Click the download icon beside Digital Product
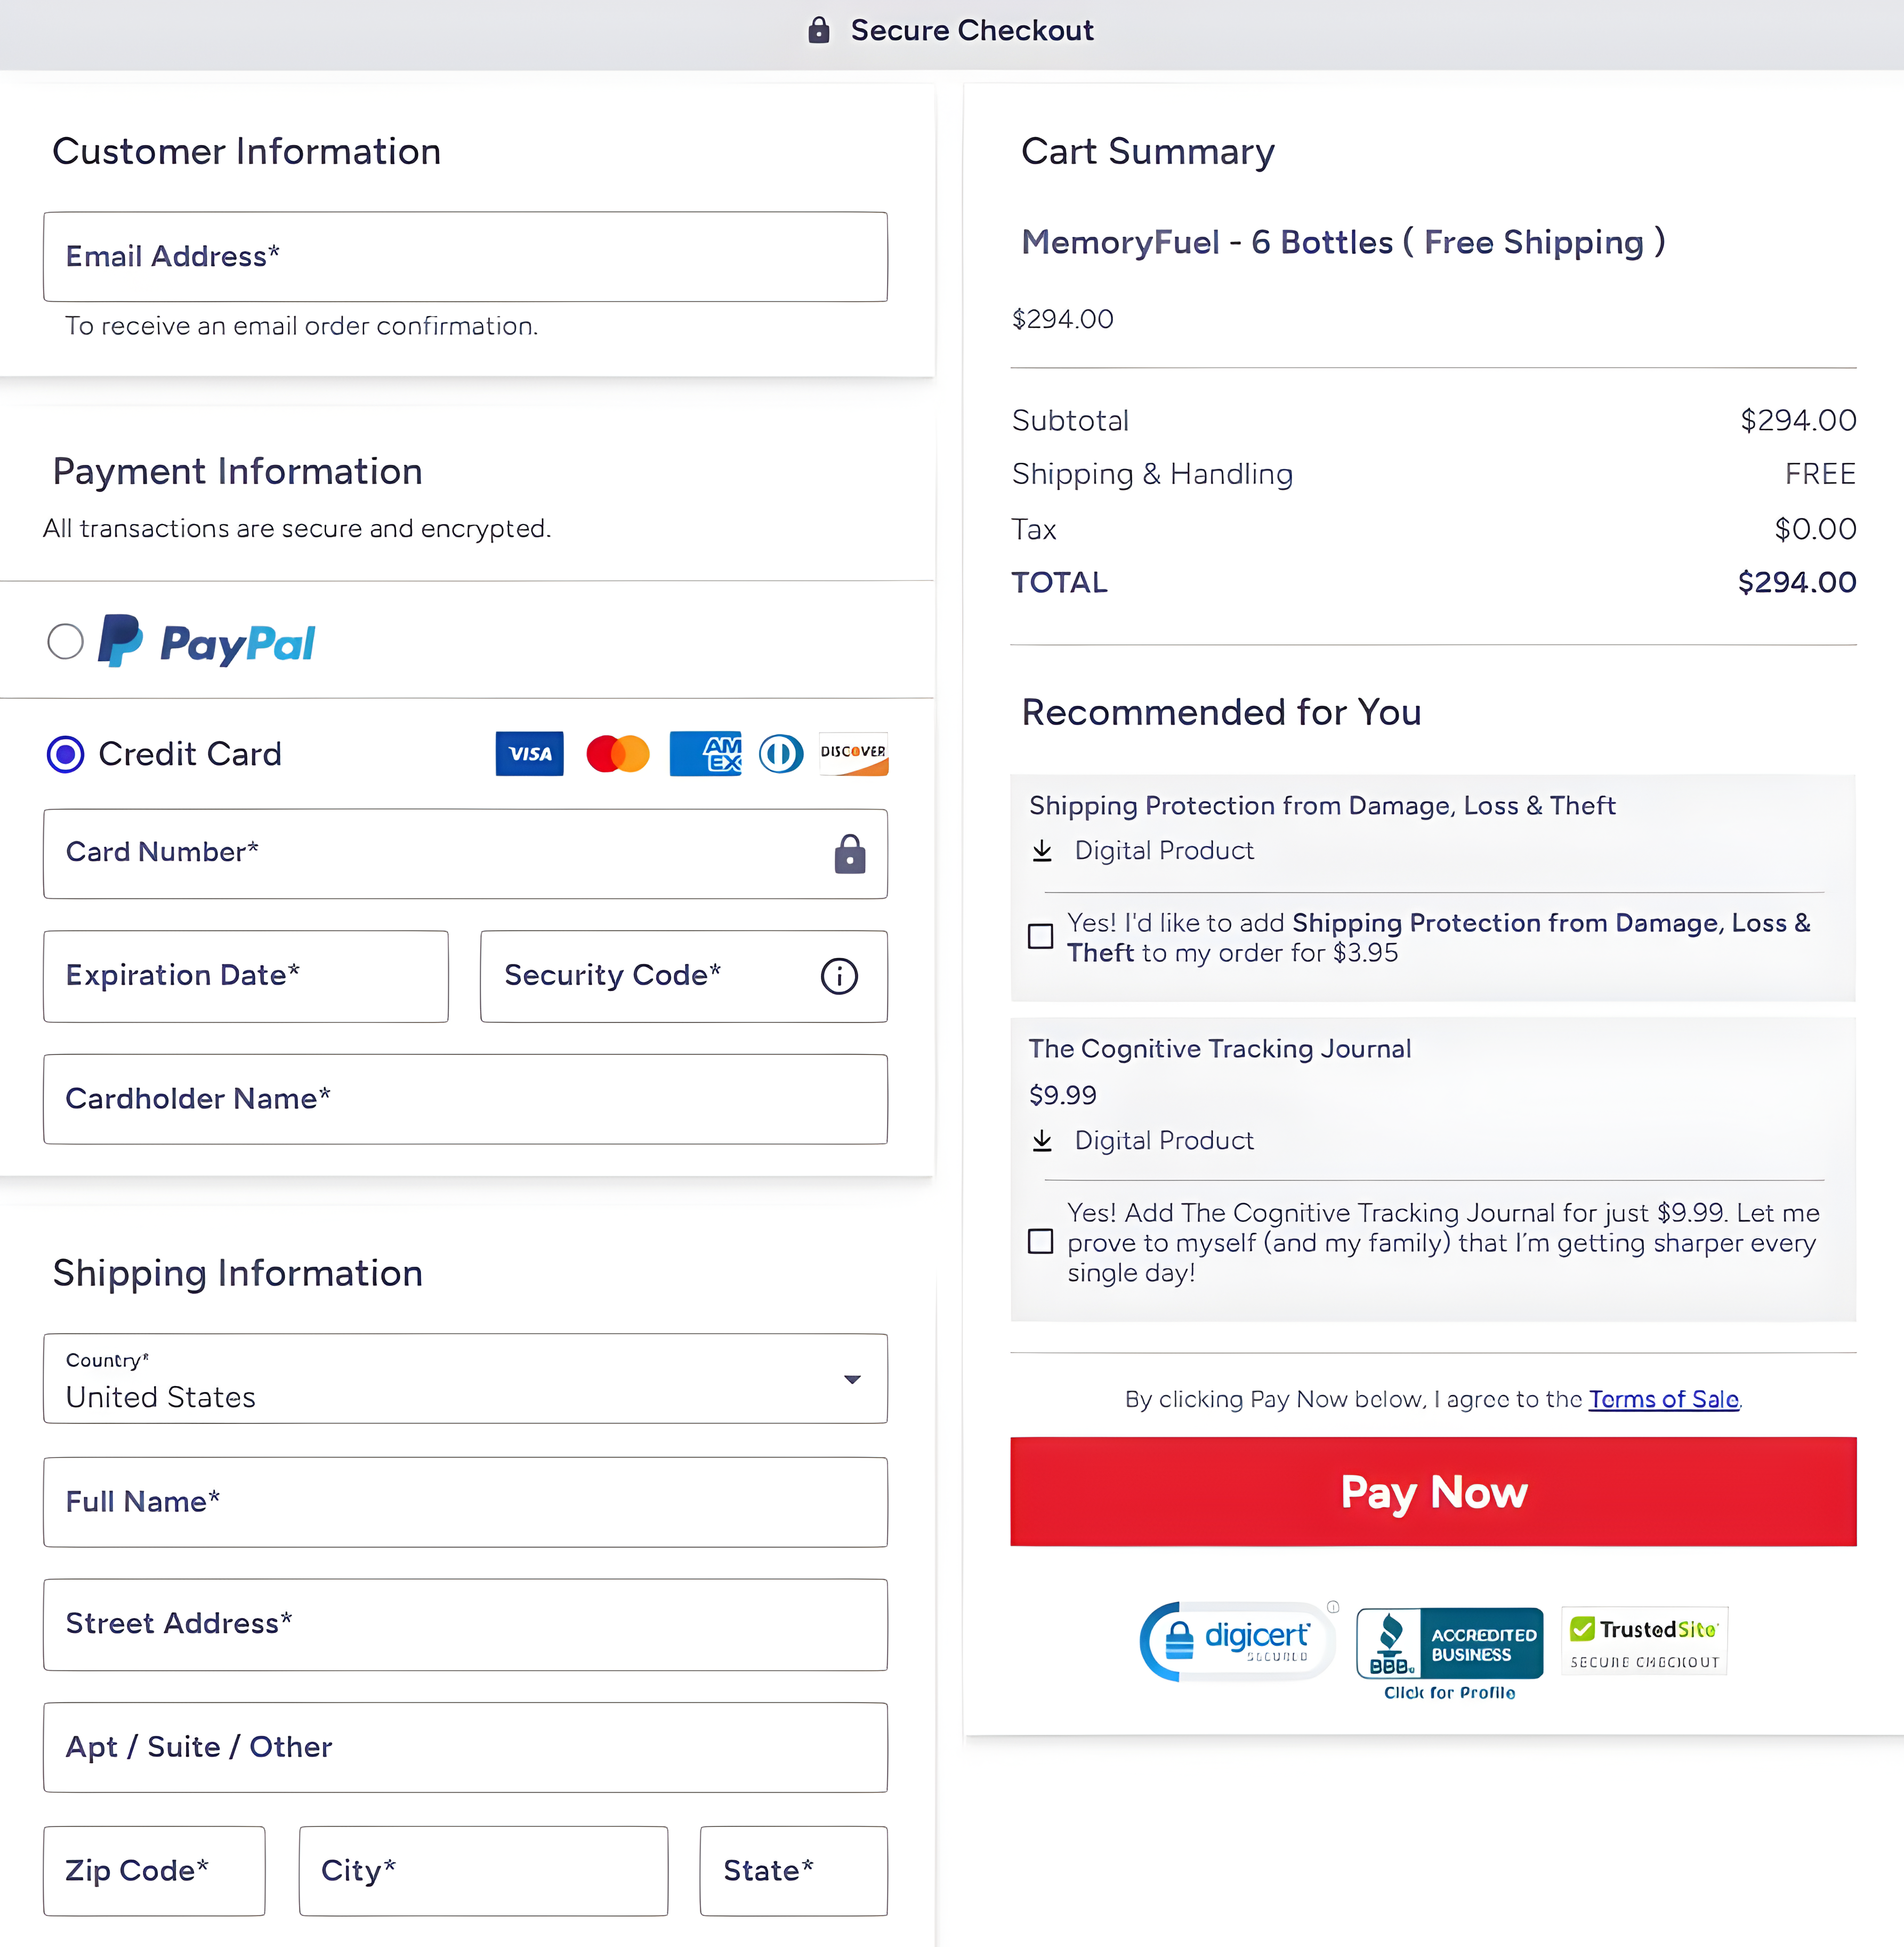This screenshot has width=1904, height=1947. point(1043,850)
